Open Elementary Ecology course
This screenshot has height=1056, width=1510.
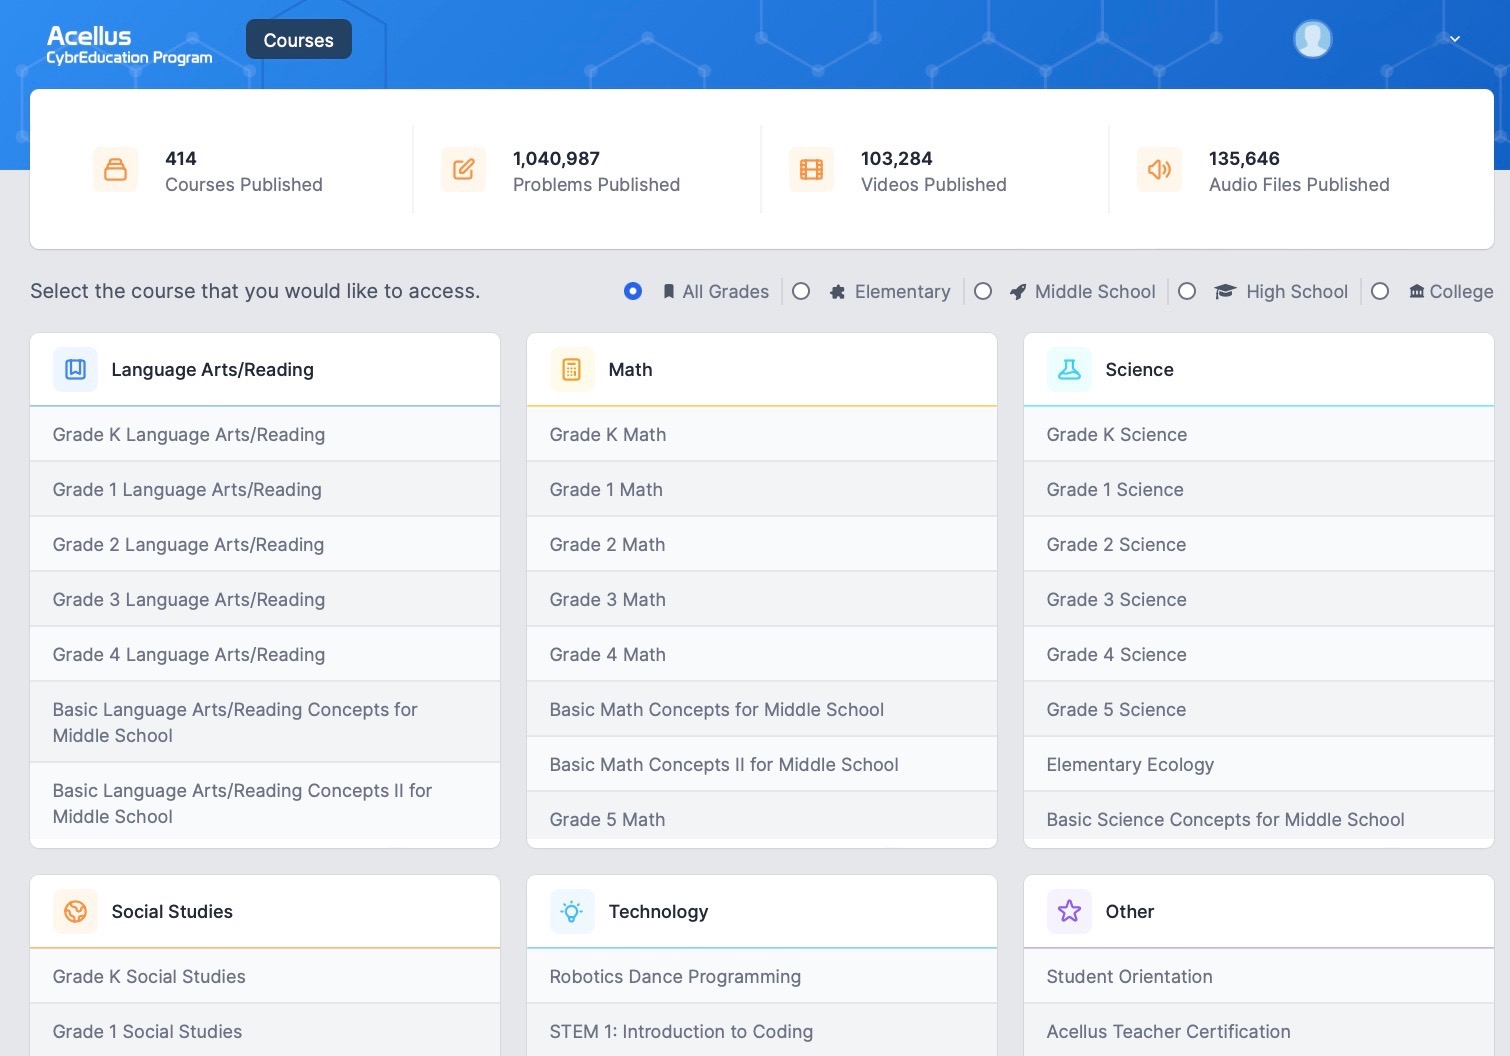1259,764
